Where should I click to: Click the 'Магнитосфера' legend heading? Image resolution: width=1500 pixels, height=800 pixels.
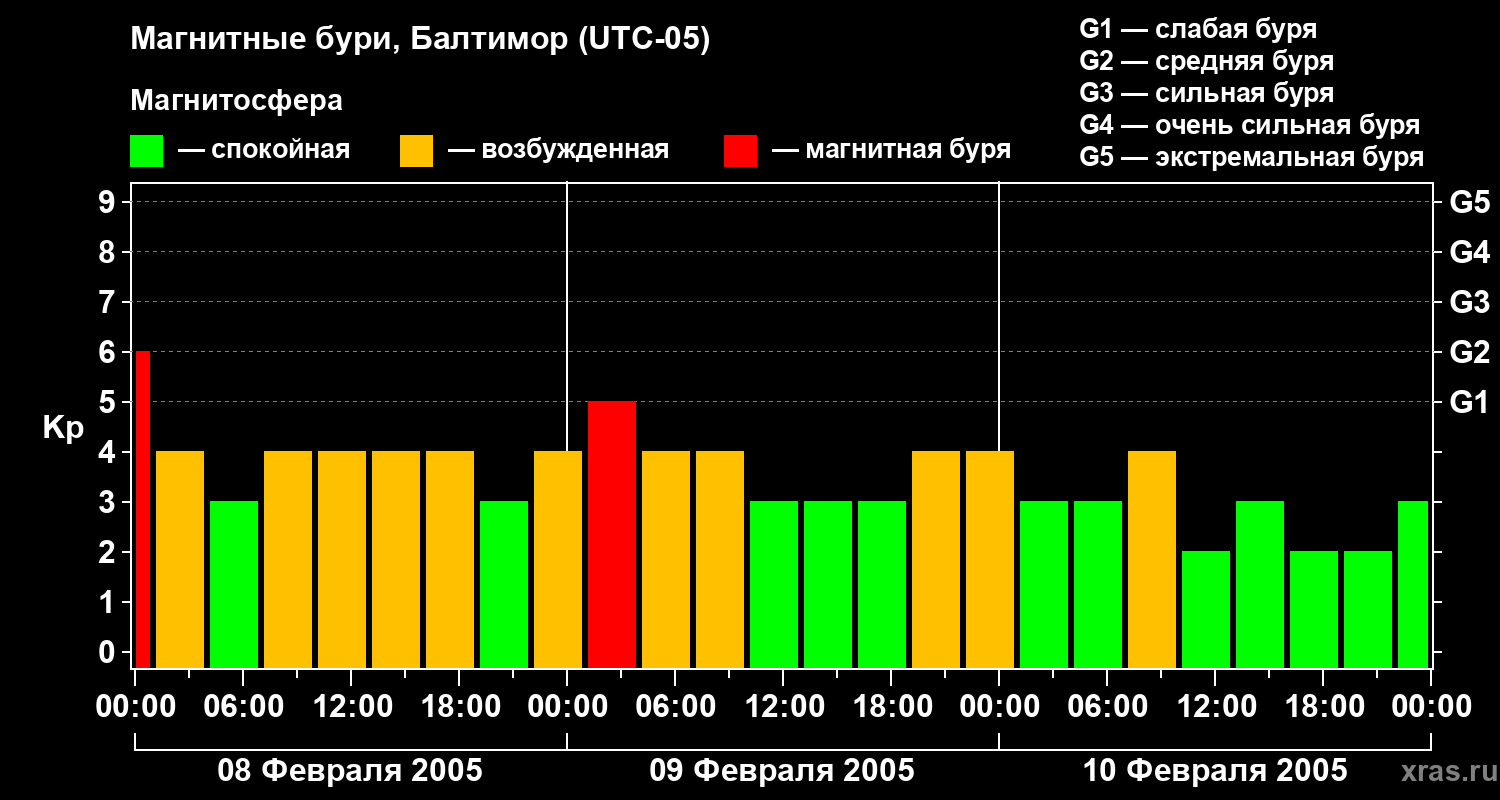(x=236, y=101)
